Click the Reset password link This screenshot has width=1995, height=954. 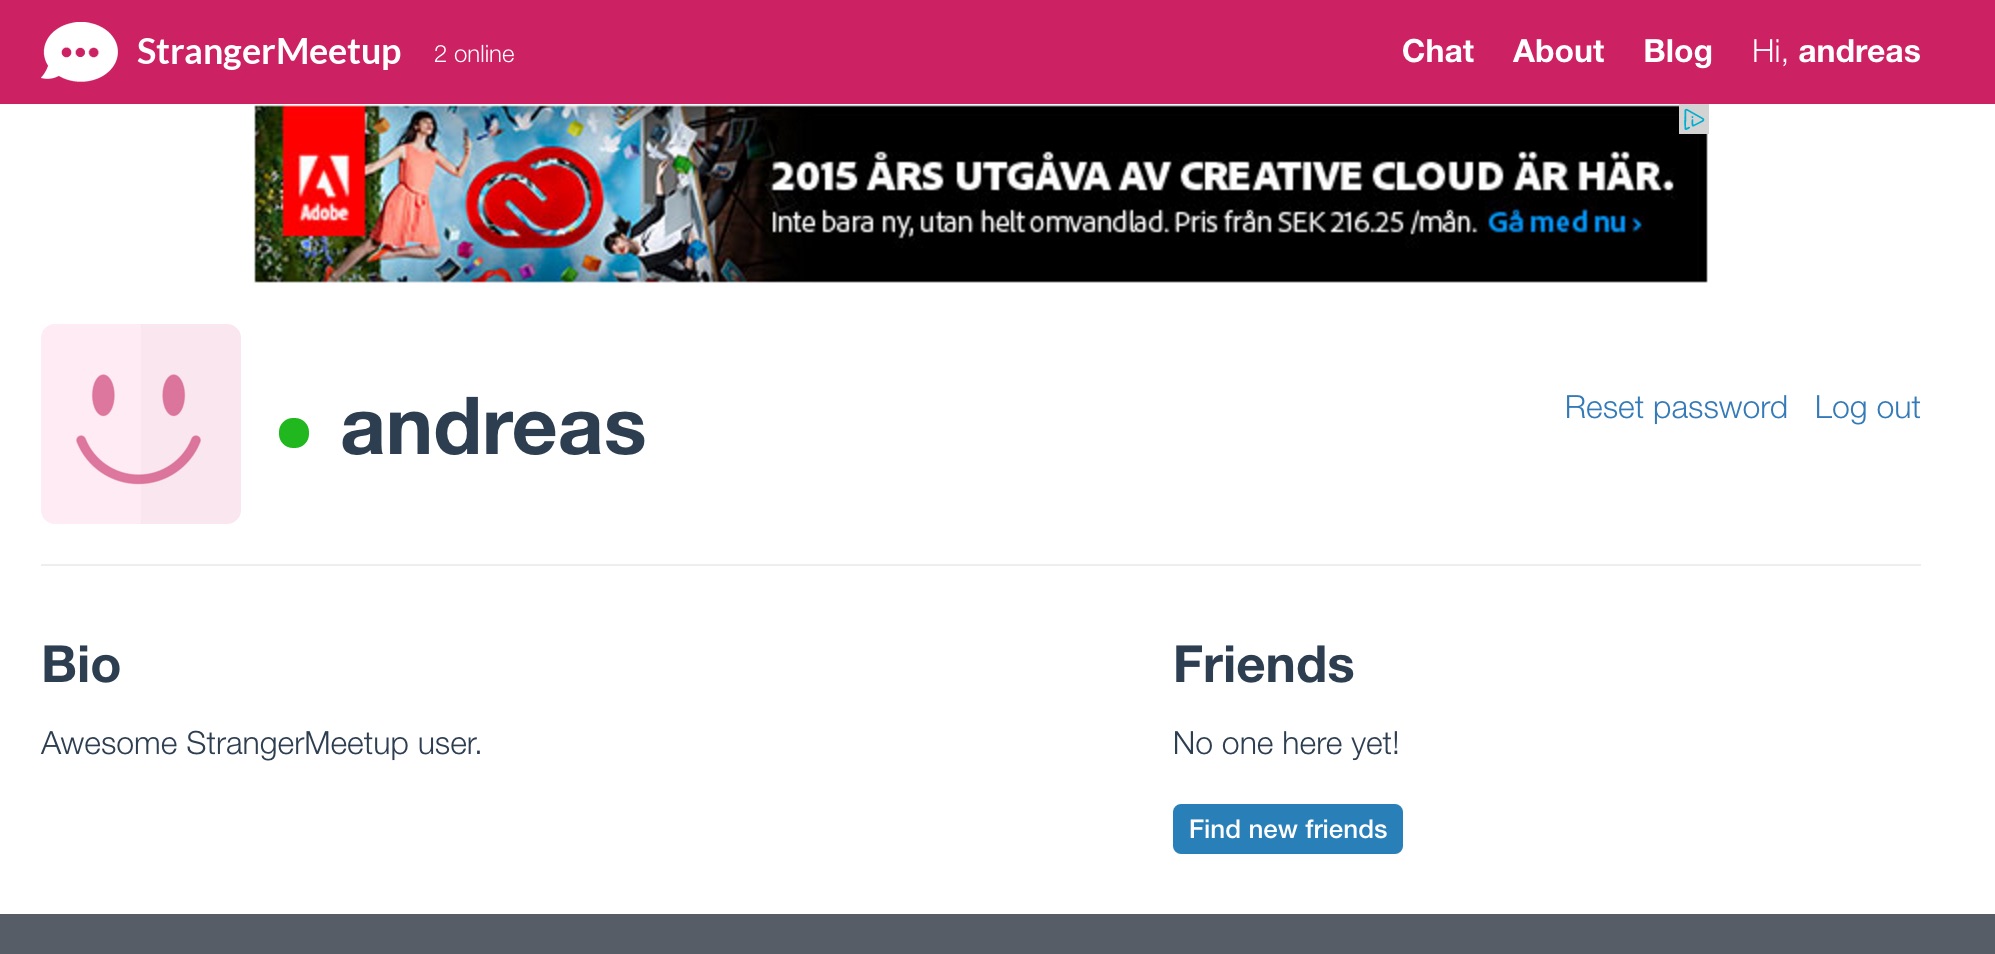(x=1675, y=407)
